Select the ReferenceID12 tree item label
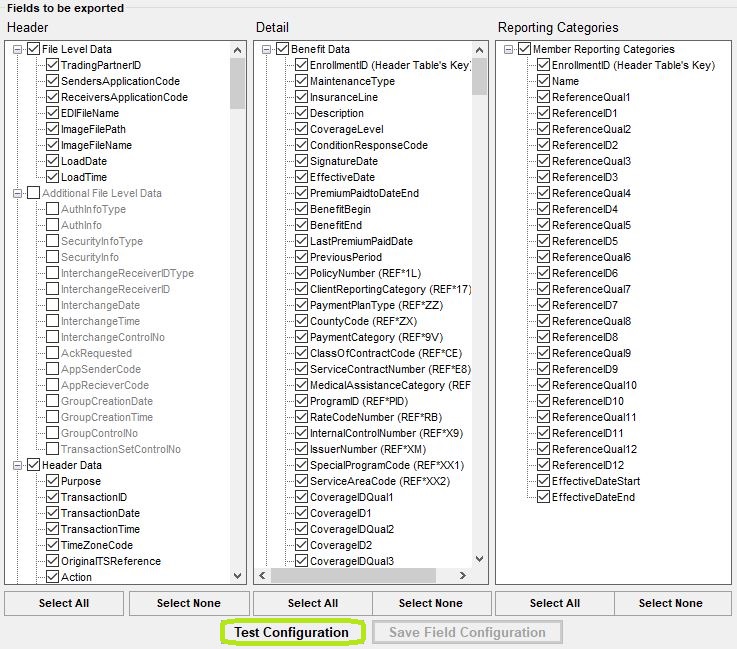Viewport: 737px width, 649px height. click(x=588, y=465)
